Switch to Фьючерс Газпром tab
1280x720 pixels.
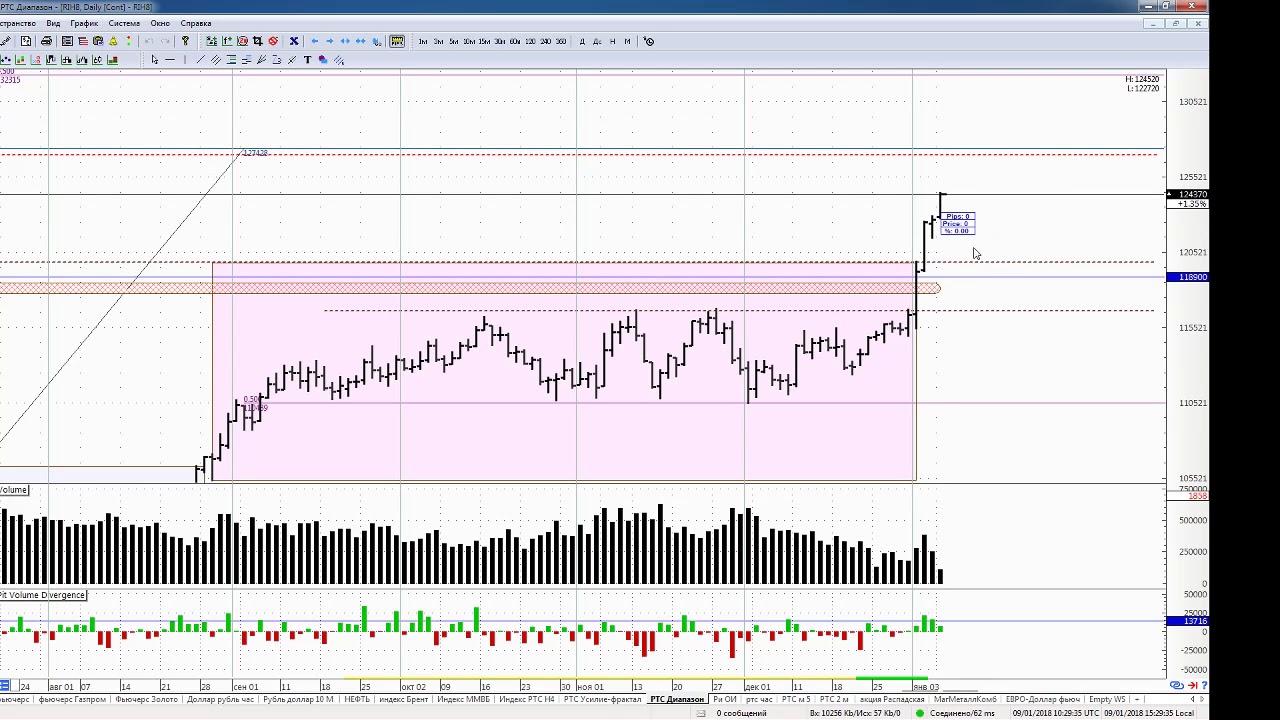pos(72,699)
